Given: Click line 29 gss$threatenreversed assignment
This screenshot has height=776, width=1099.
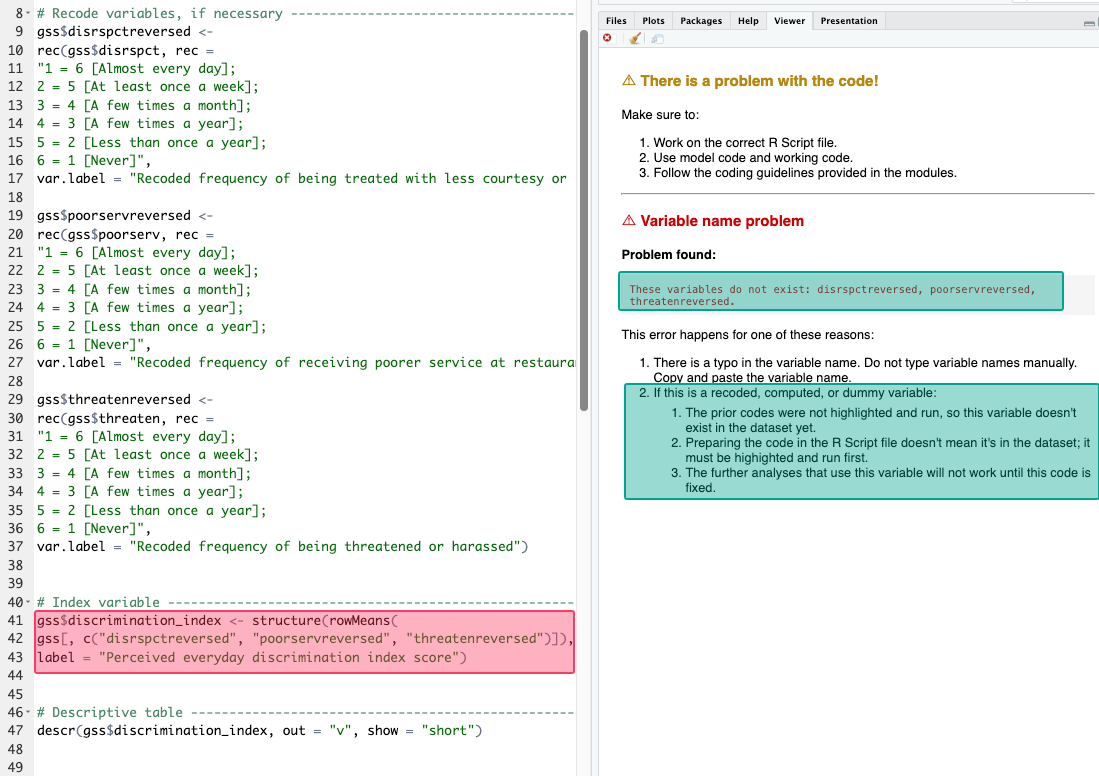Looking at the screenshot, I should pyautogui.click(x=125, y=400).
